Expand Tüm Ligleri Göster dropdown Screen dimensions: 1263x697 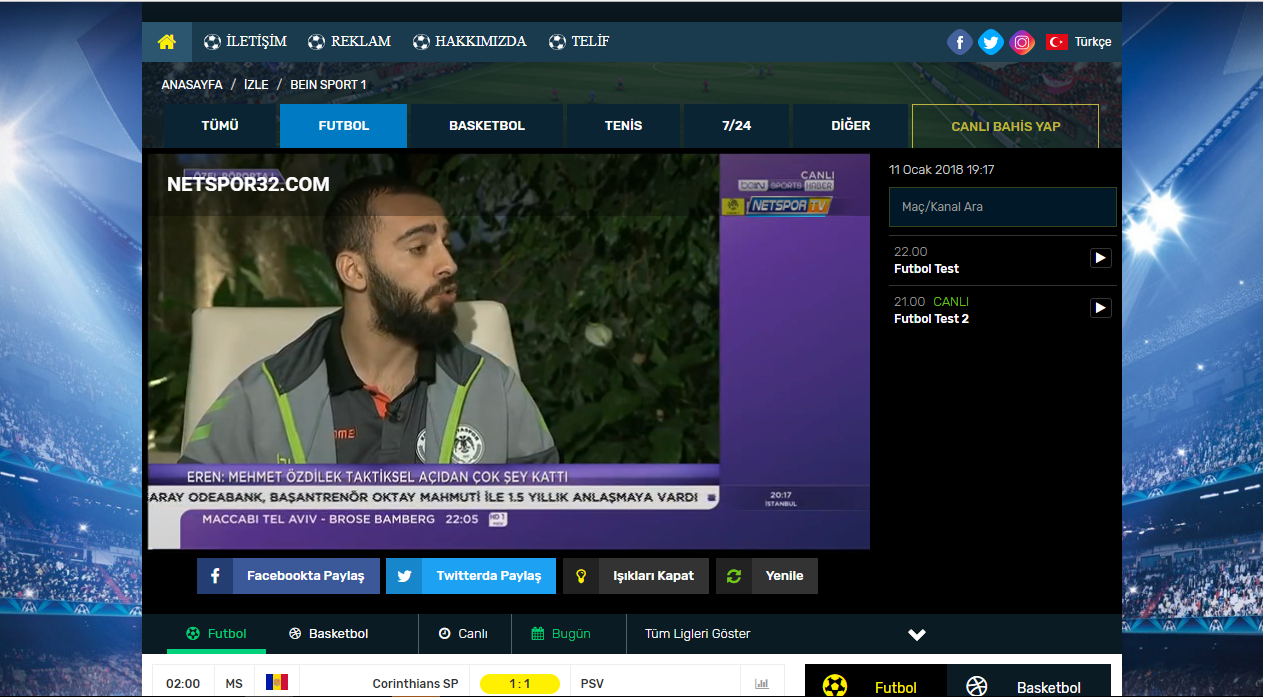[x=697, y=634]
